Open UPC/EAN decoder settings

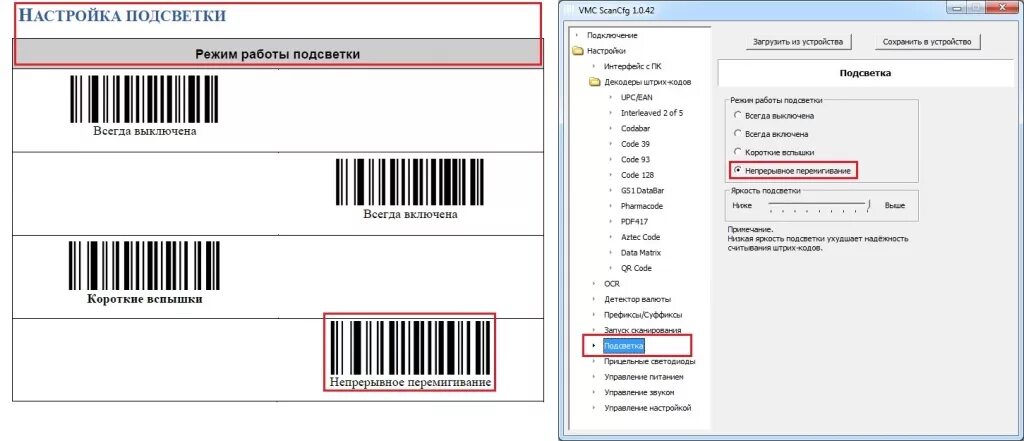click(x=637, y=97)
